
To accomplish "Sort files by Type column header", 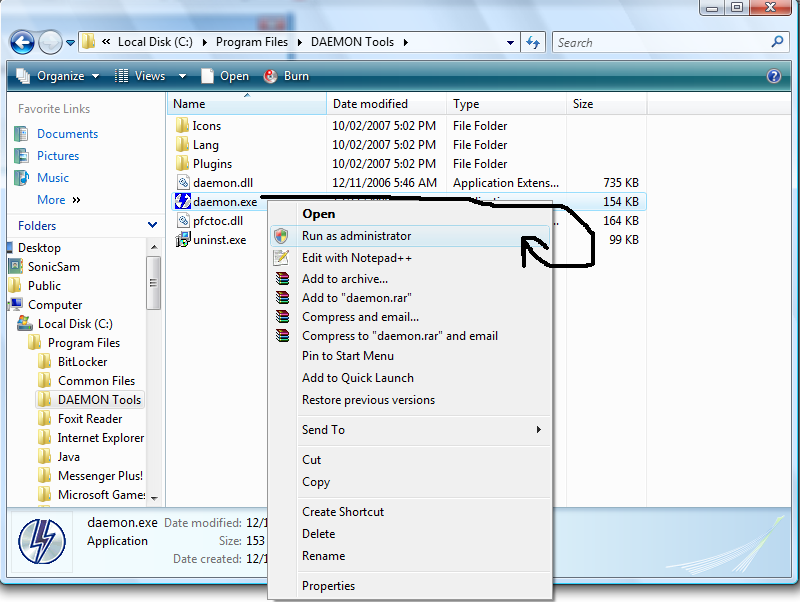I will click(506, 104).
